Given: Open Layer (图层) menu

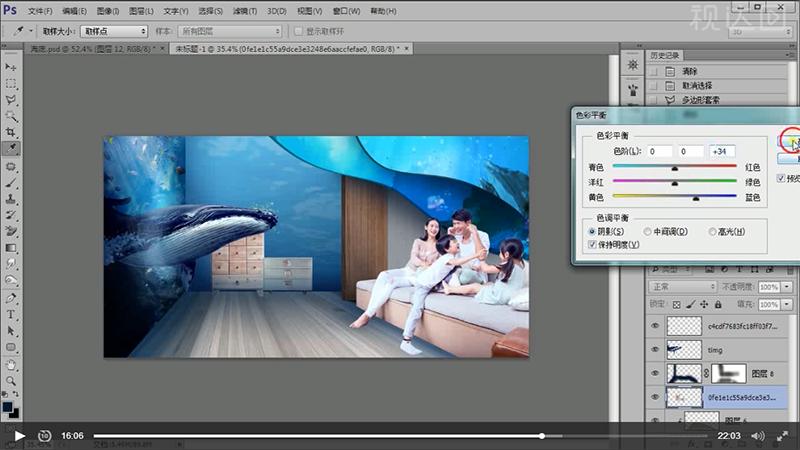Looking at the screenshot, I should click(x=141, y=11).
